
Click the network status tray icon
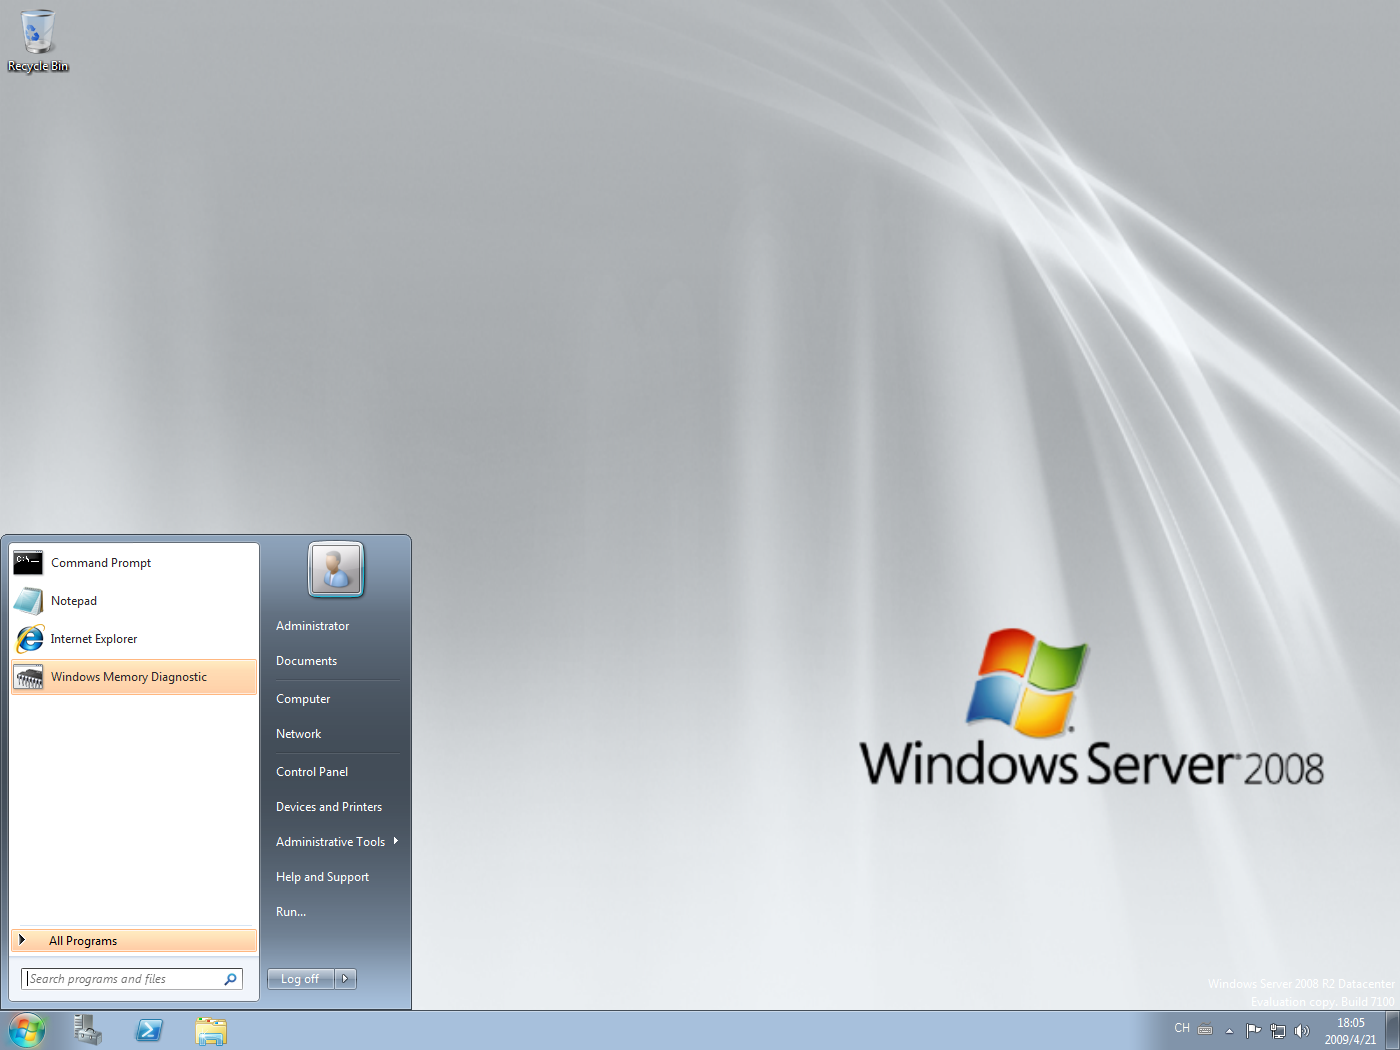(x=1278, y=1031)
